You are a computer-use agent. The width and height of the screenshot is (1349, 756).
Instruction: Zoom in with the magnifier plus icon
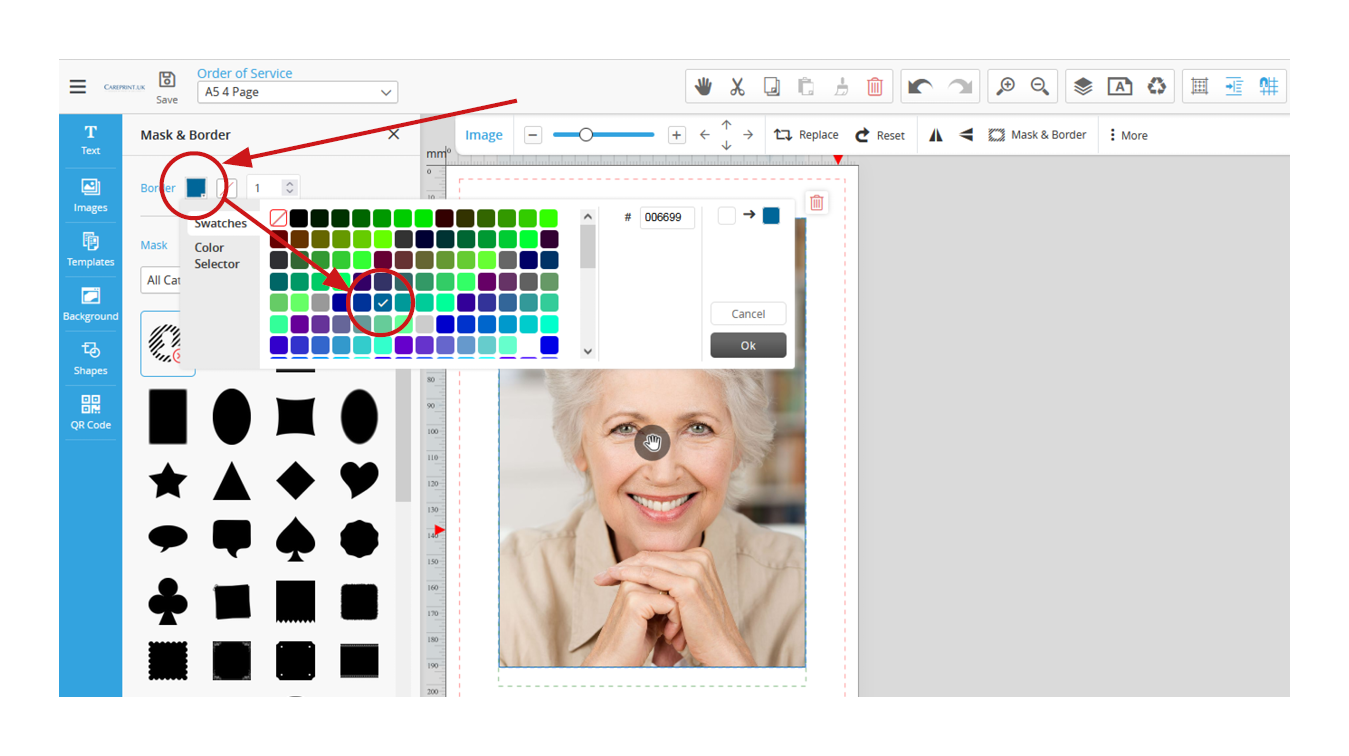[1005, 87]
